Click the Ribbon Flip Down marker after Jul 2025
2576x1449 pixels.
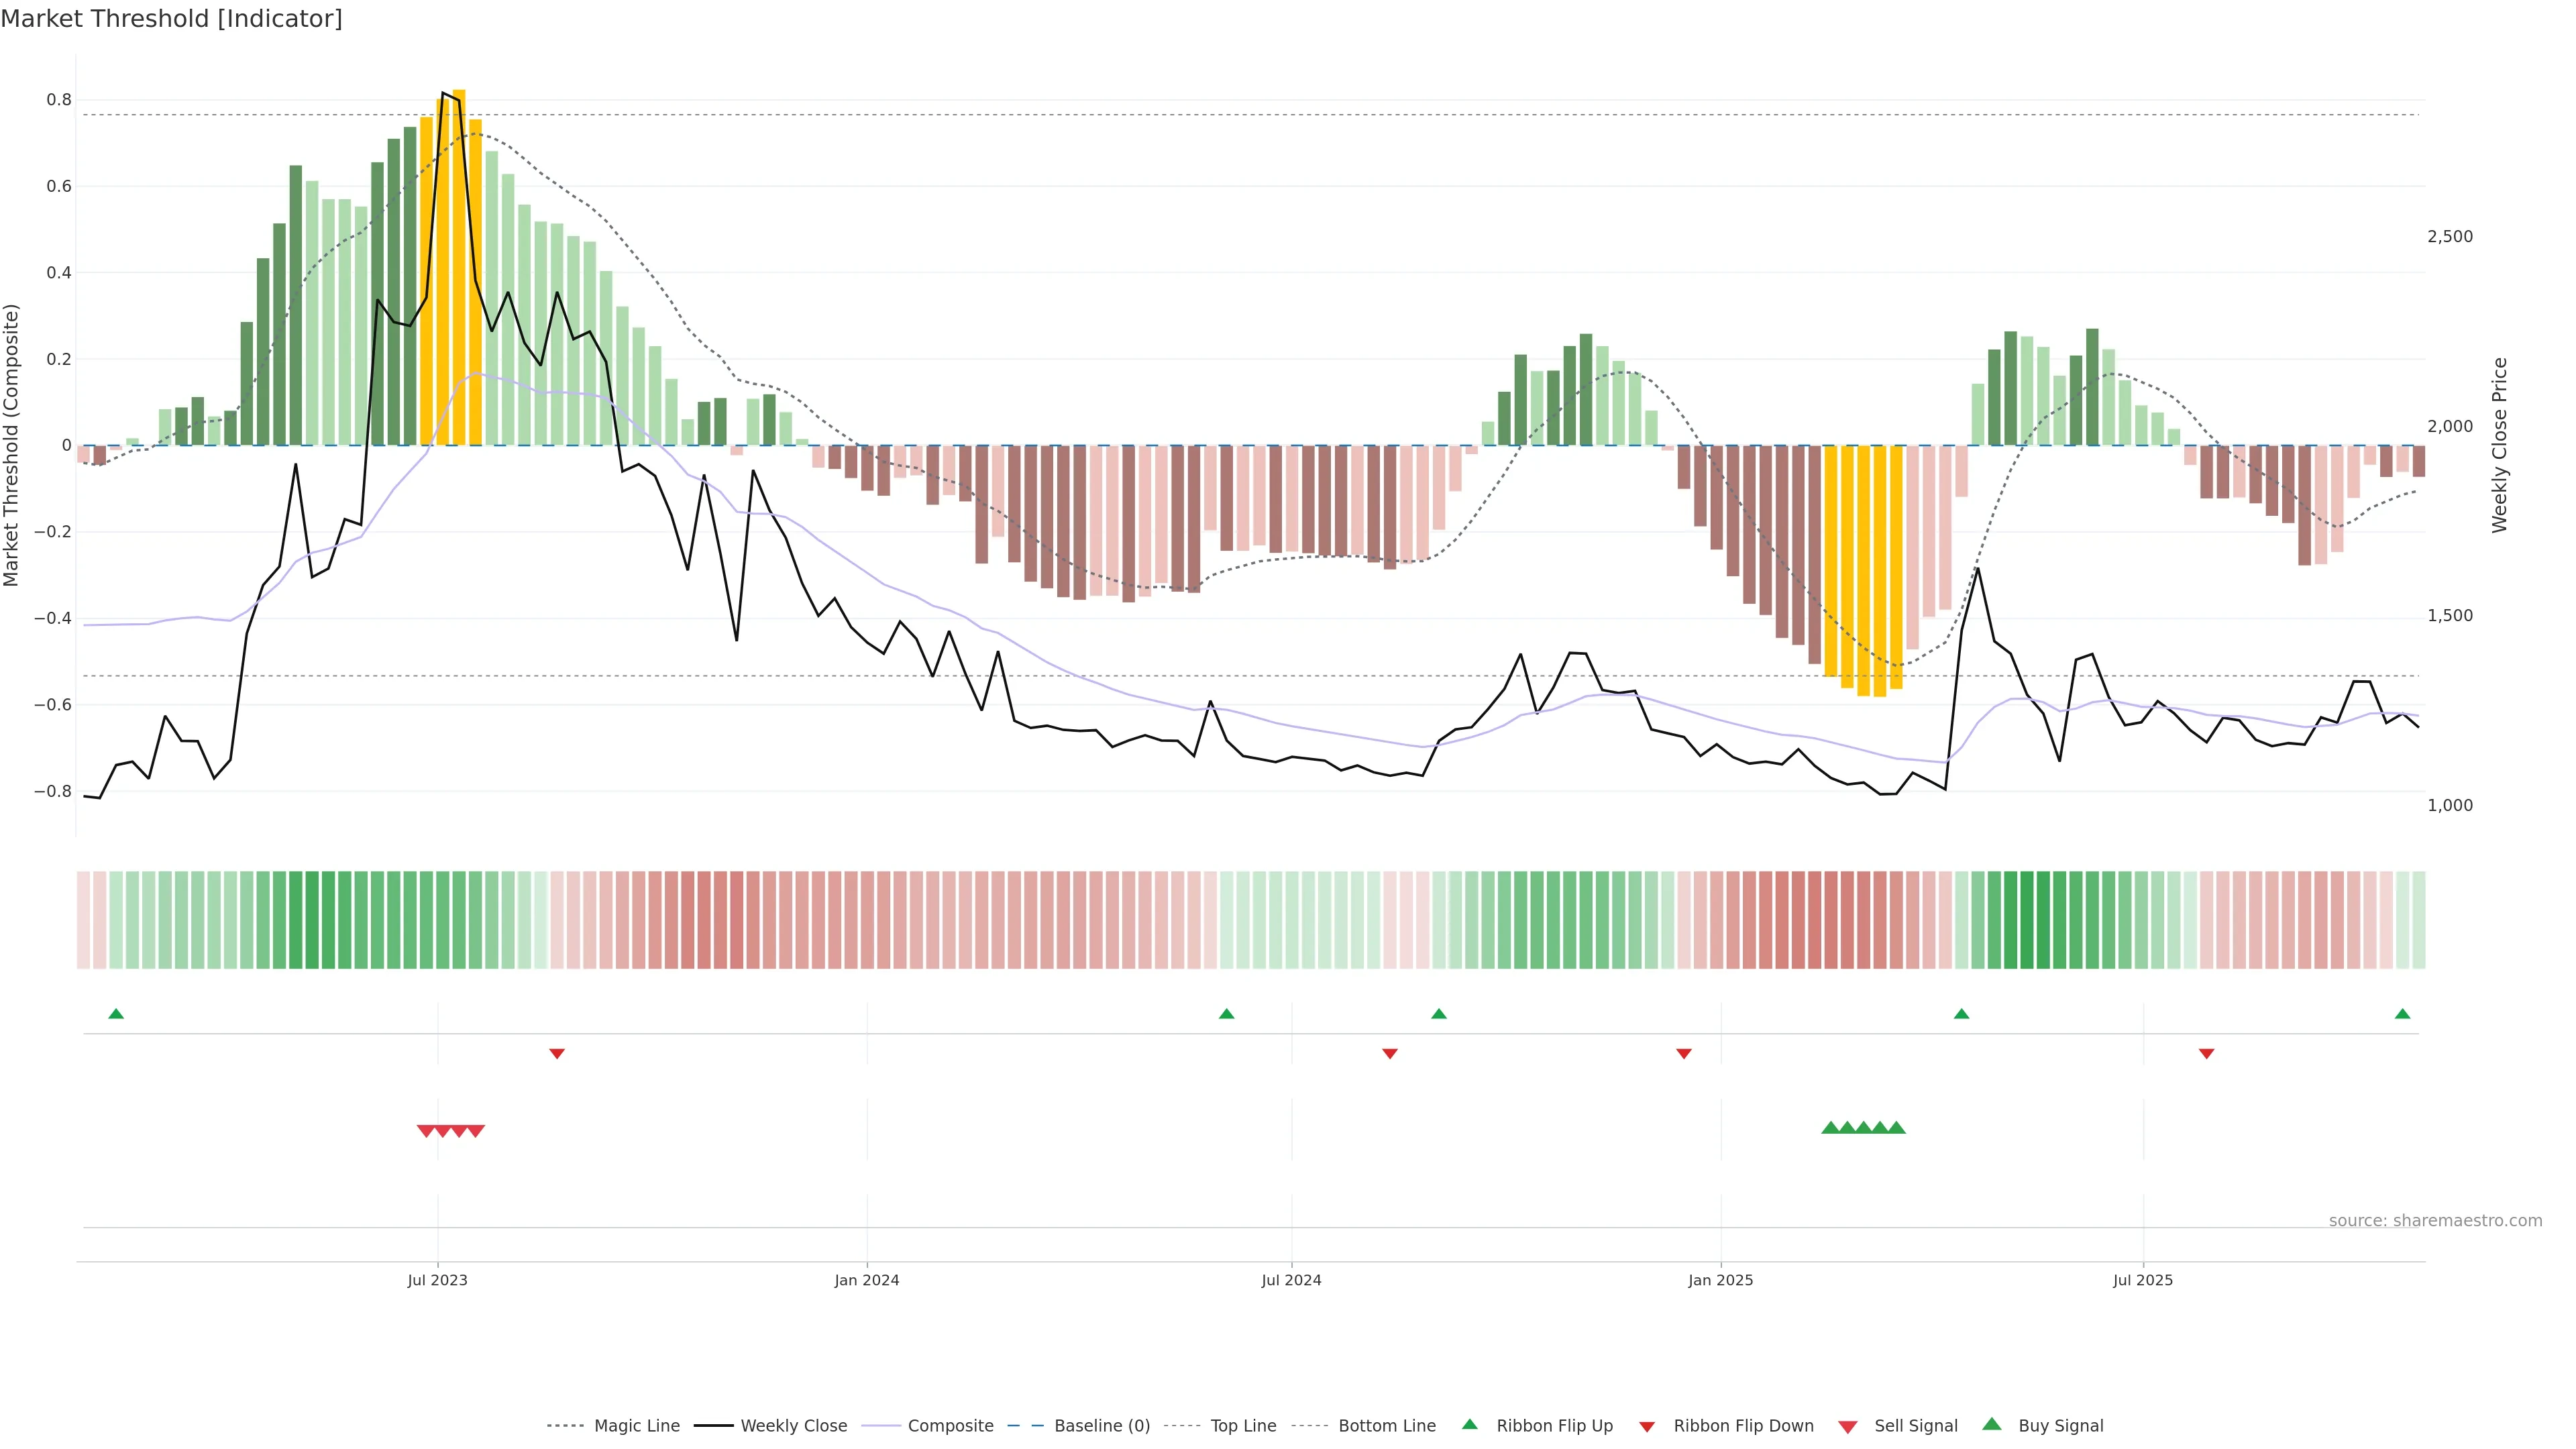[2206, 1053]
